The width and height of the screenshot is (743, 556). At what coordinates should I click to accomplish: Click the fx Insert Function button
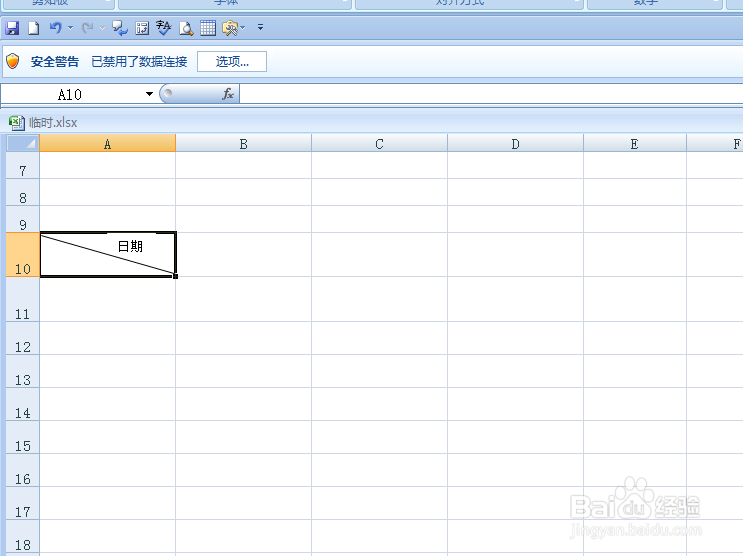[228, 94]
